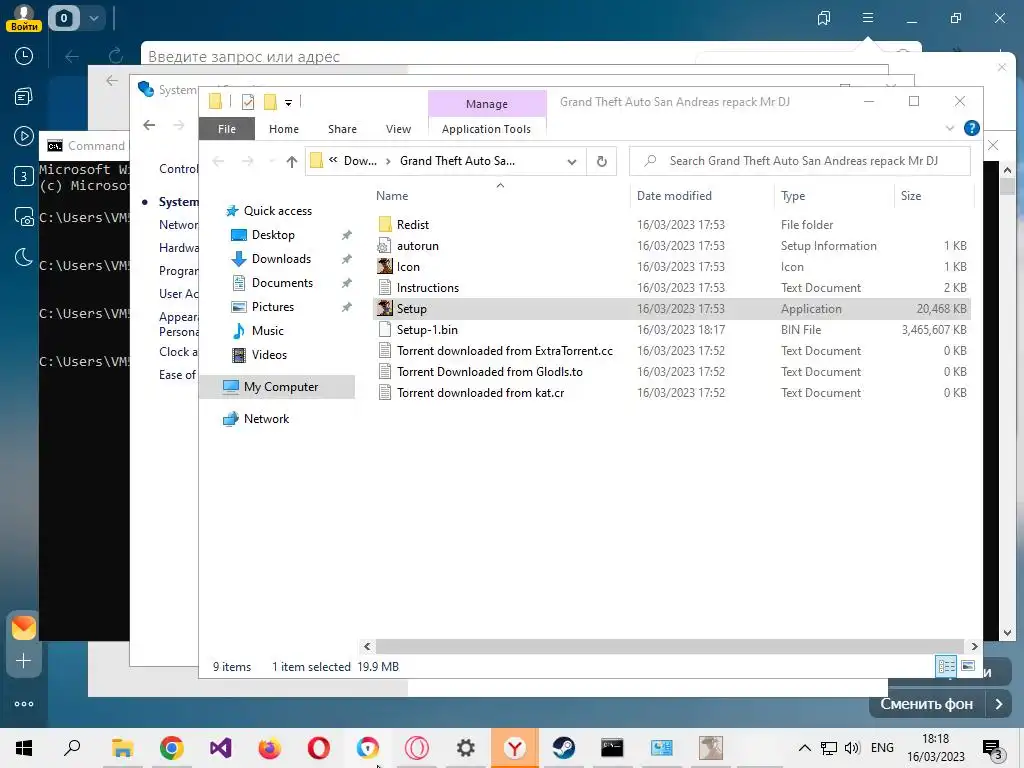Viewport: 1024px width, 768px height.
Task: Toggle night mode moon icon in sidebar
Action: [24, 257]
